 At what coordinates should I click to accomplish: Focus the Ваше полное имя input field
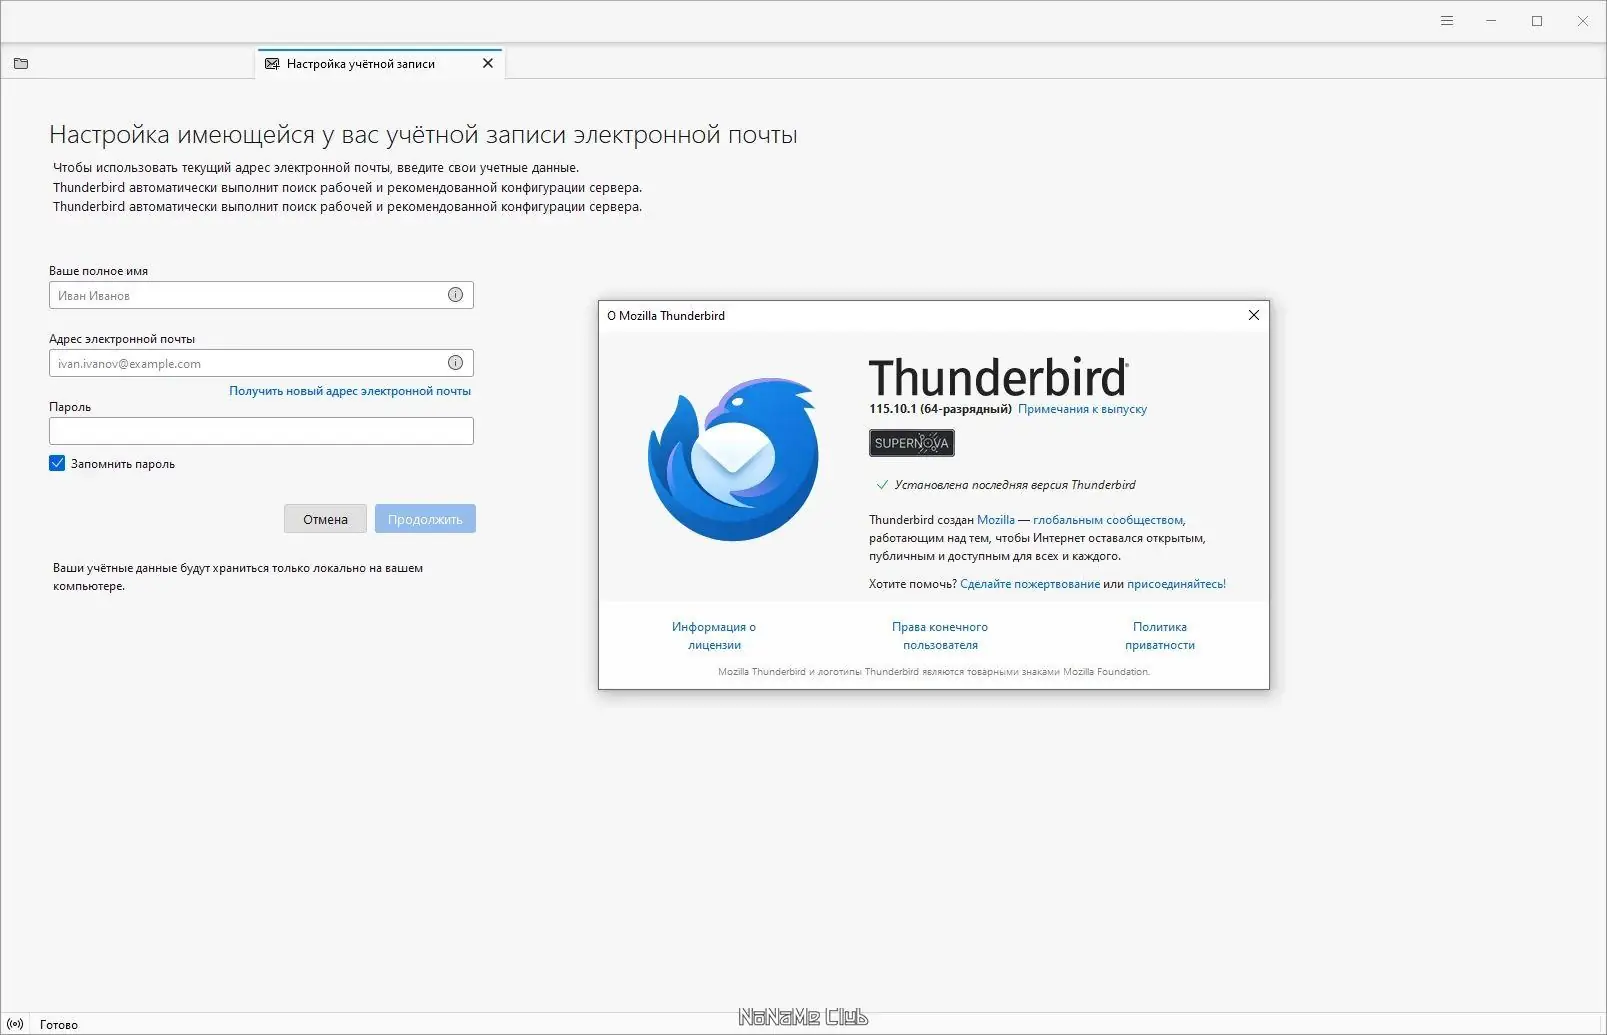point(261,295)
